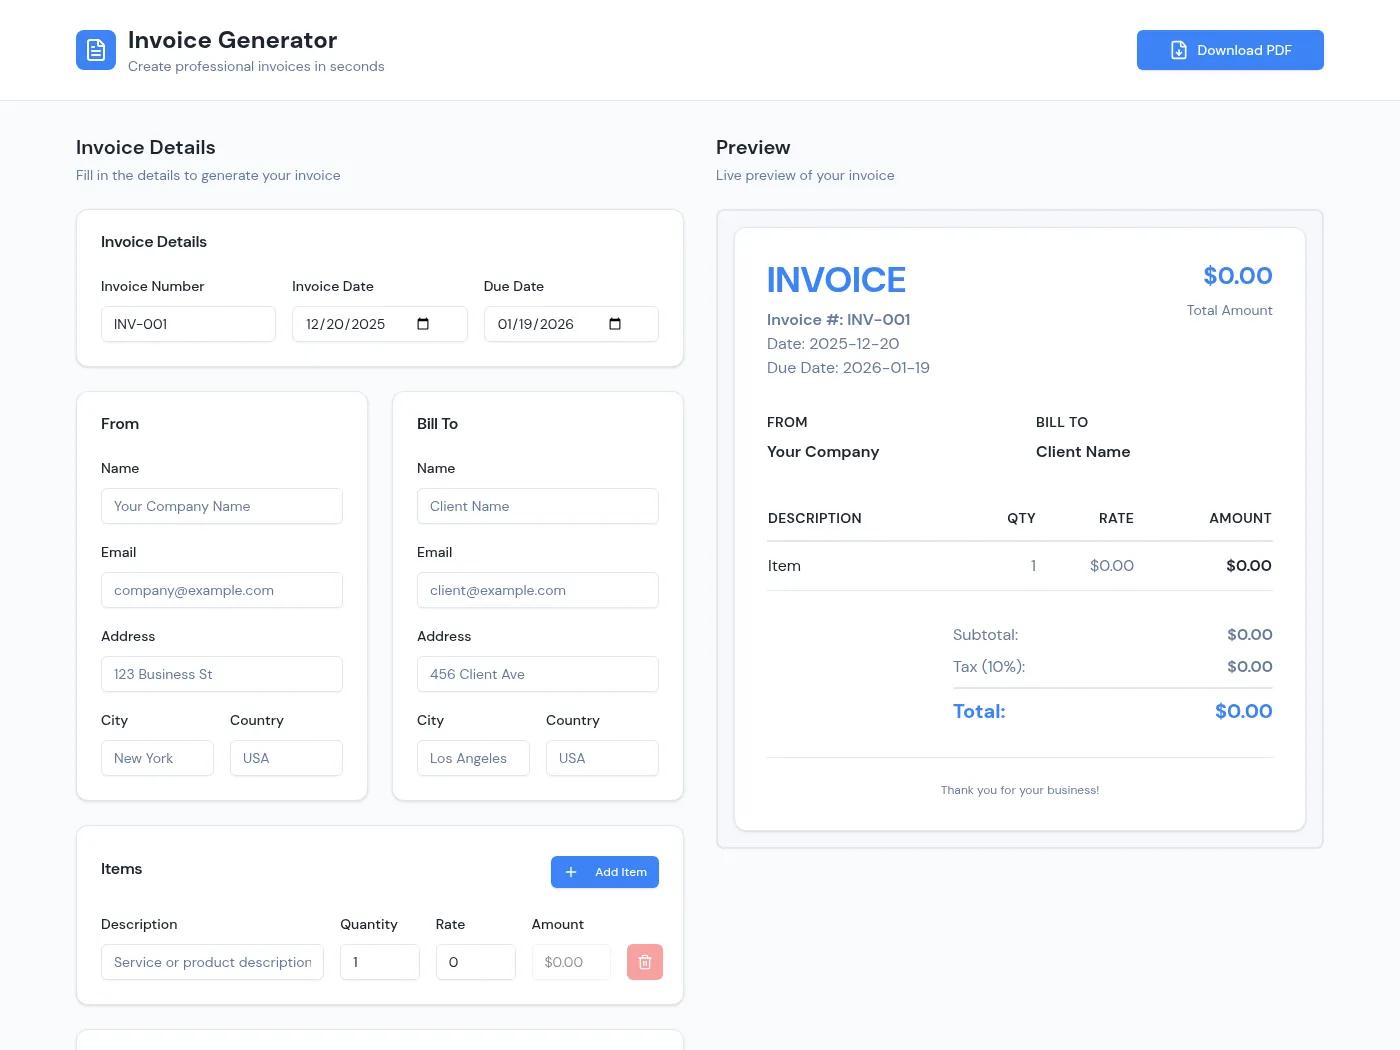Click the item Description input field
Image resolution: width=1400 pixels, height=1050 pixels.
point(212,962)
